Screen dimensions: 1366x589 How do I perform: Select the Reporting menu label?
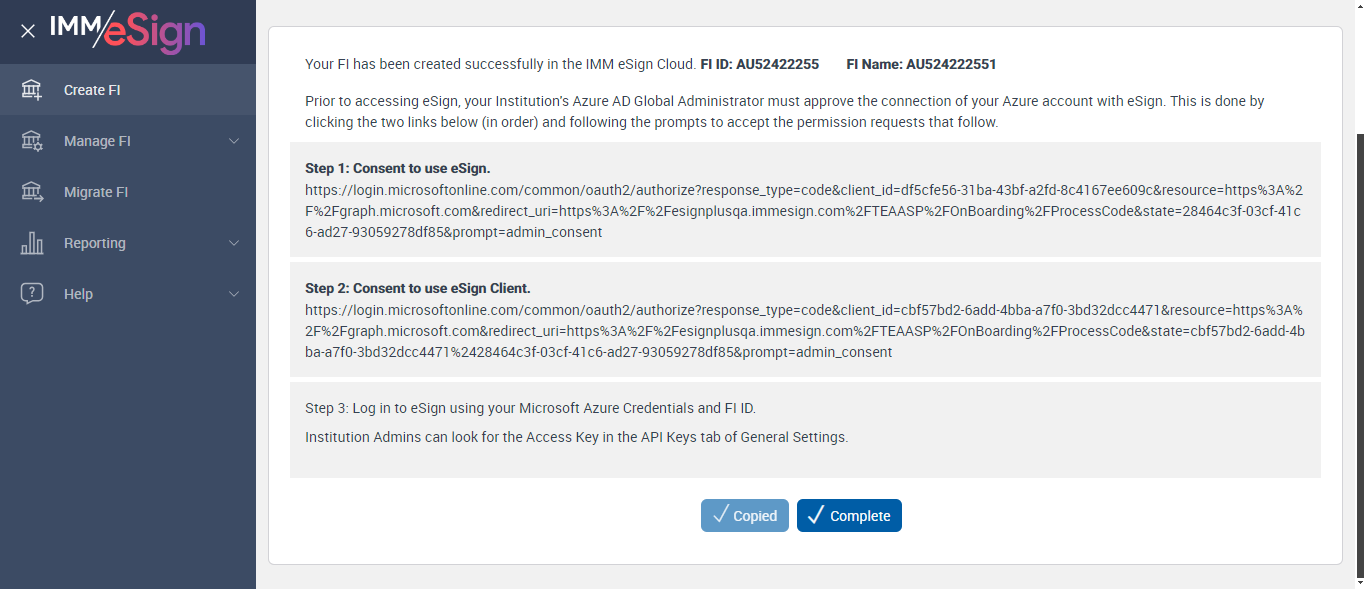pos(95,243)
